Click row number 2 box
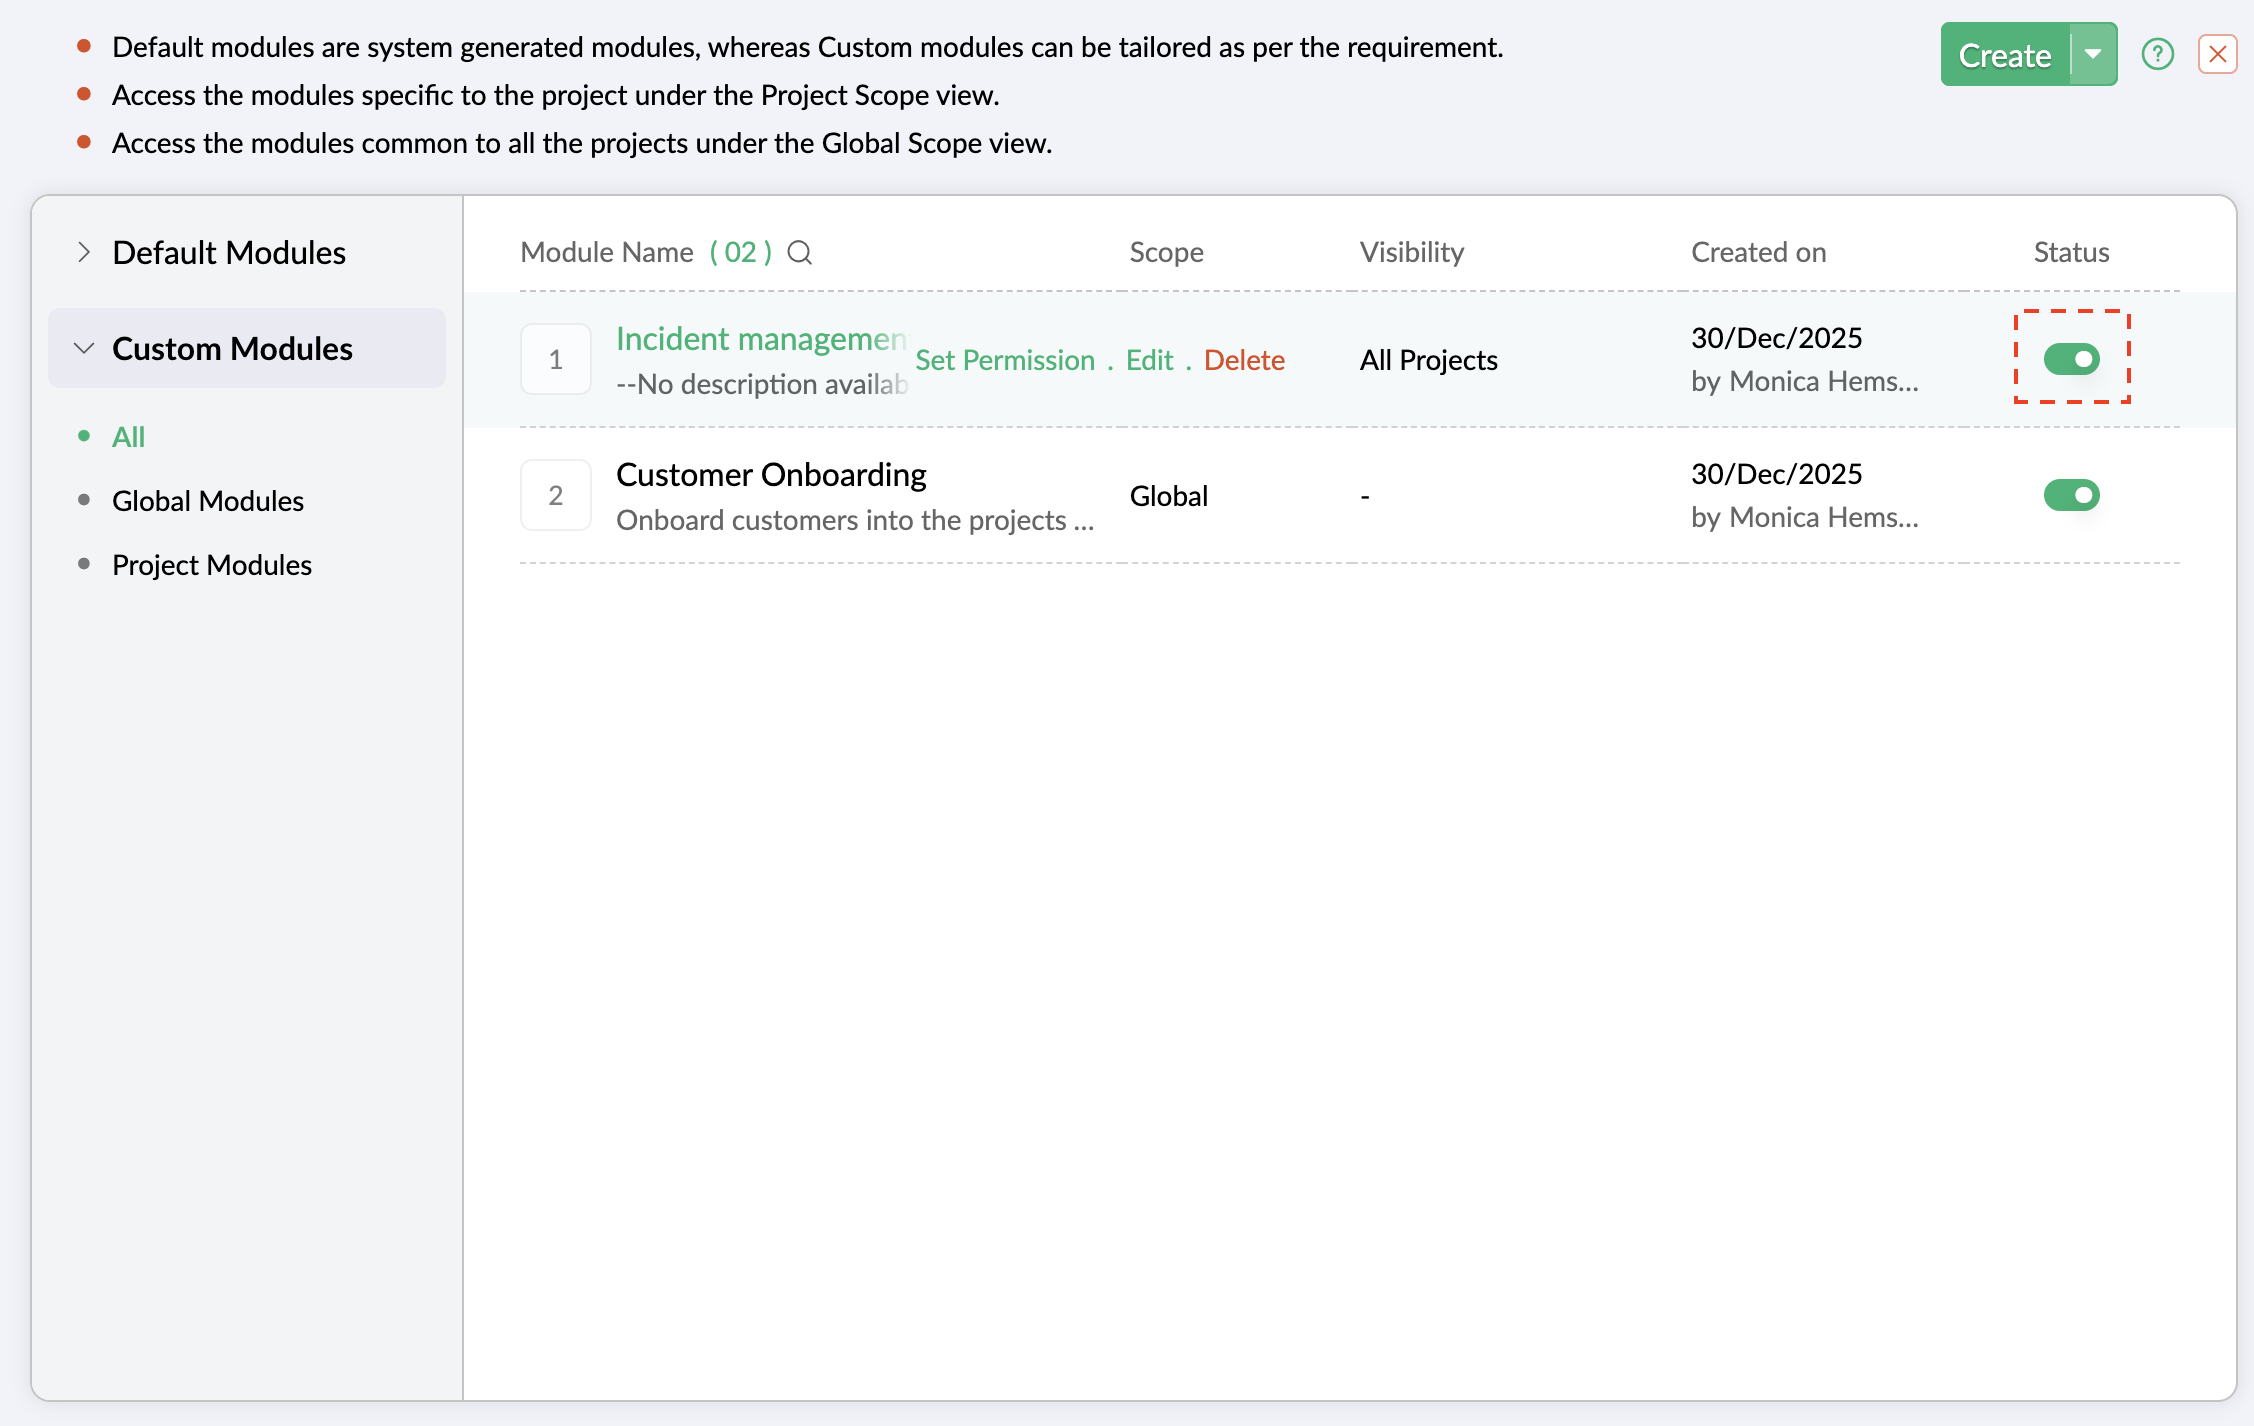This screenshot has height=1426, width=2254. 555,496
